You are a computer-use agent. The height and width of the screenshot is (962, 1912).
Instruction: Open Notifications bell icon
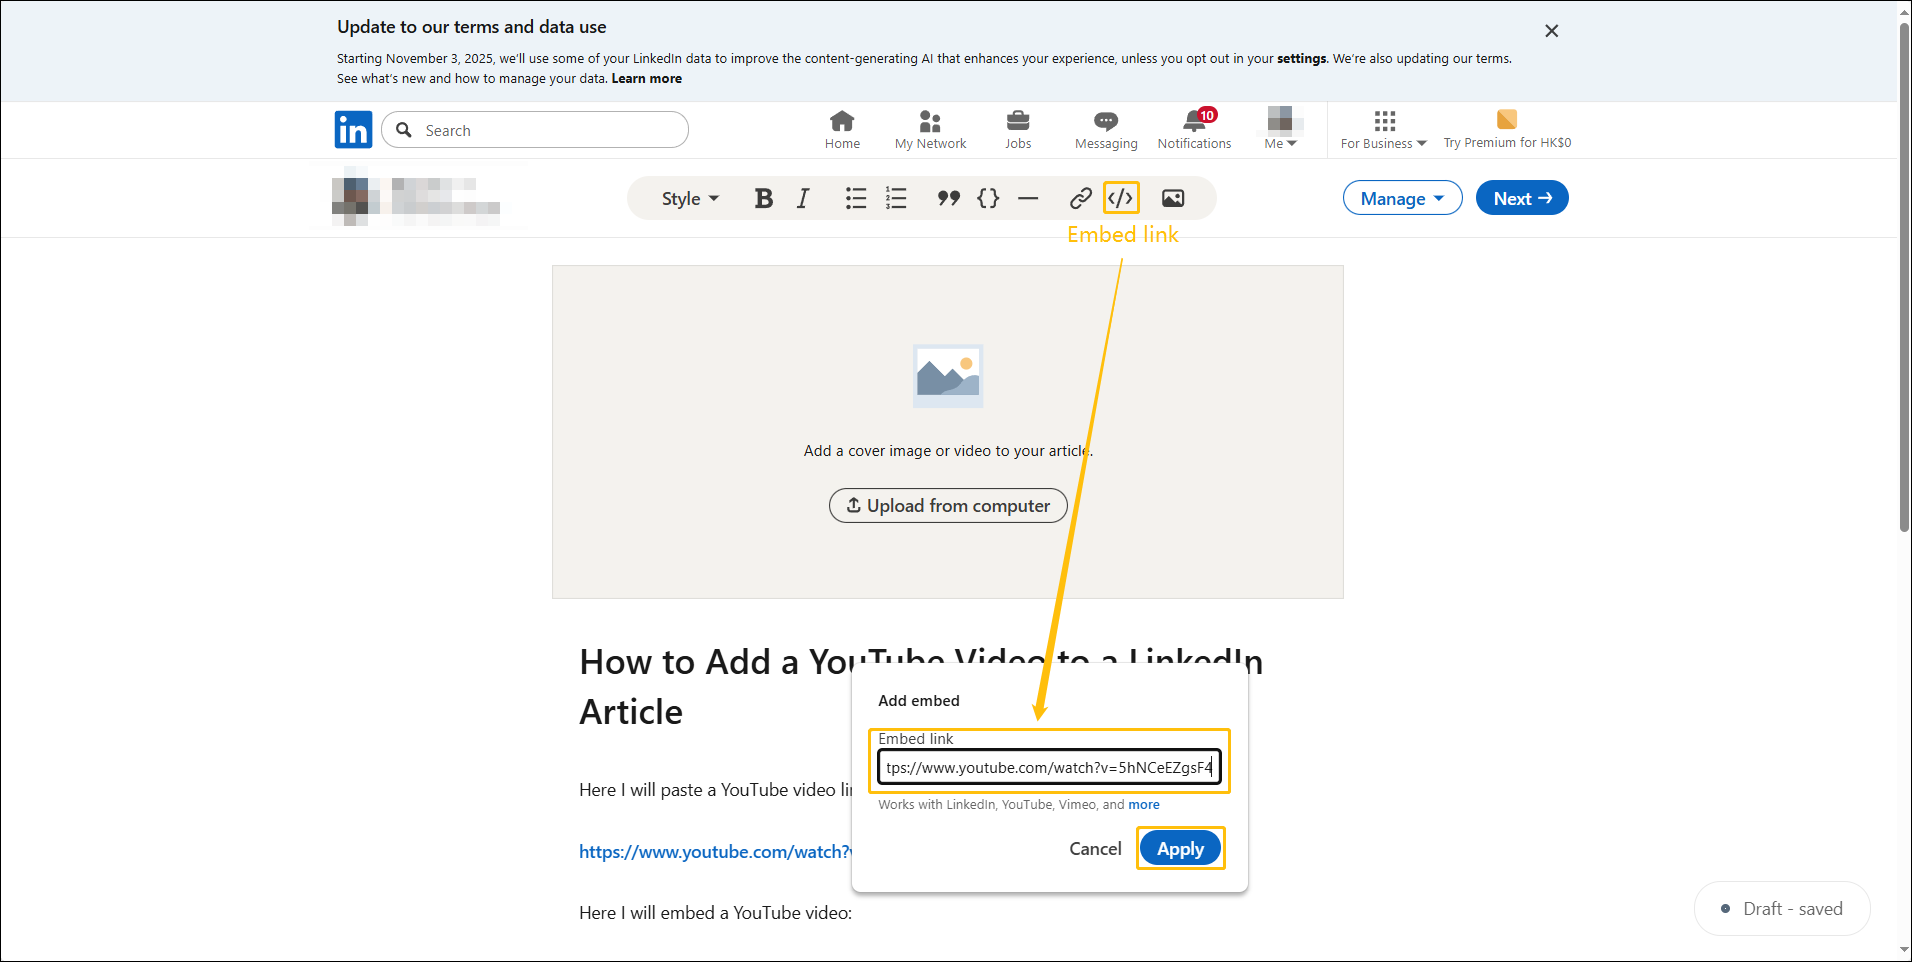point(1194,121)
